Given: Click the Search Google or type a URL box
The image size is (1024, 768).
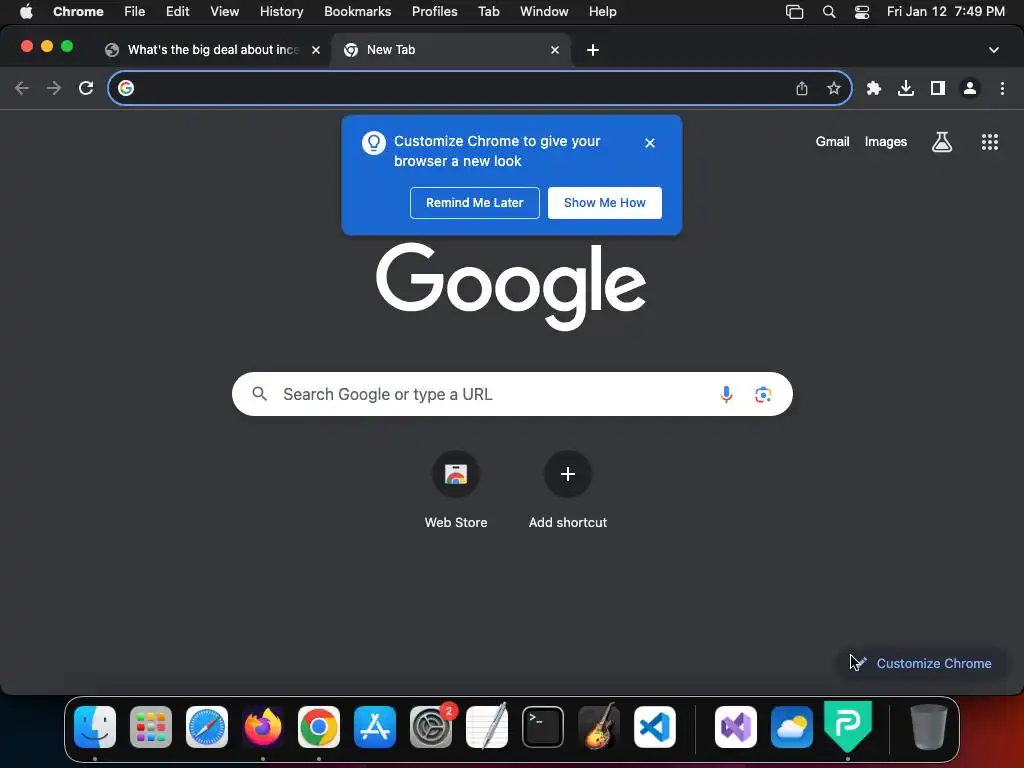Looking at the screenshot, I should [512, 394].
